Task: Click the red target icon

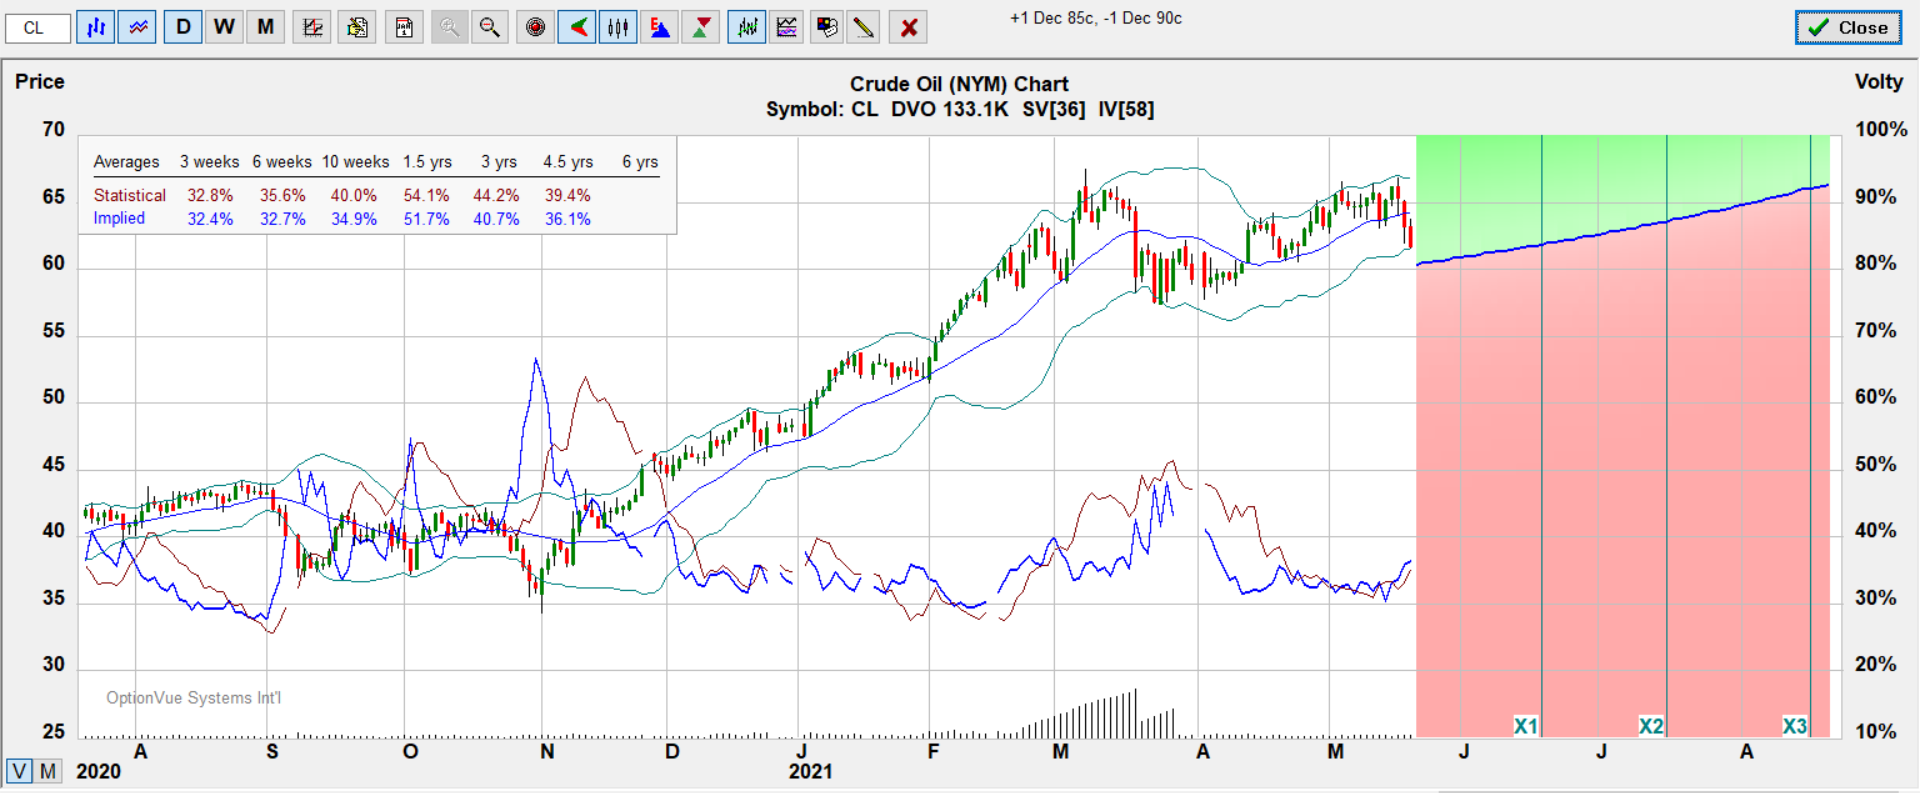Action: tap(536, 27)
